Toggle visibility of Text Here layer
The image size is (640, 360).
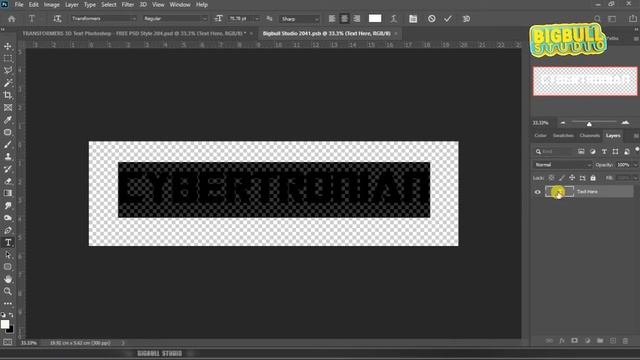[x=538, y=192]
